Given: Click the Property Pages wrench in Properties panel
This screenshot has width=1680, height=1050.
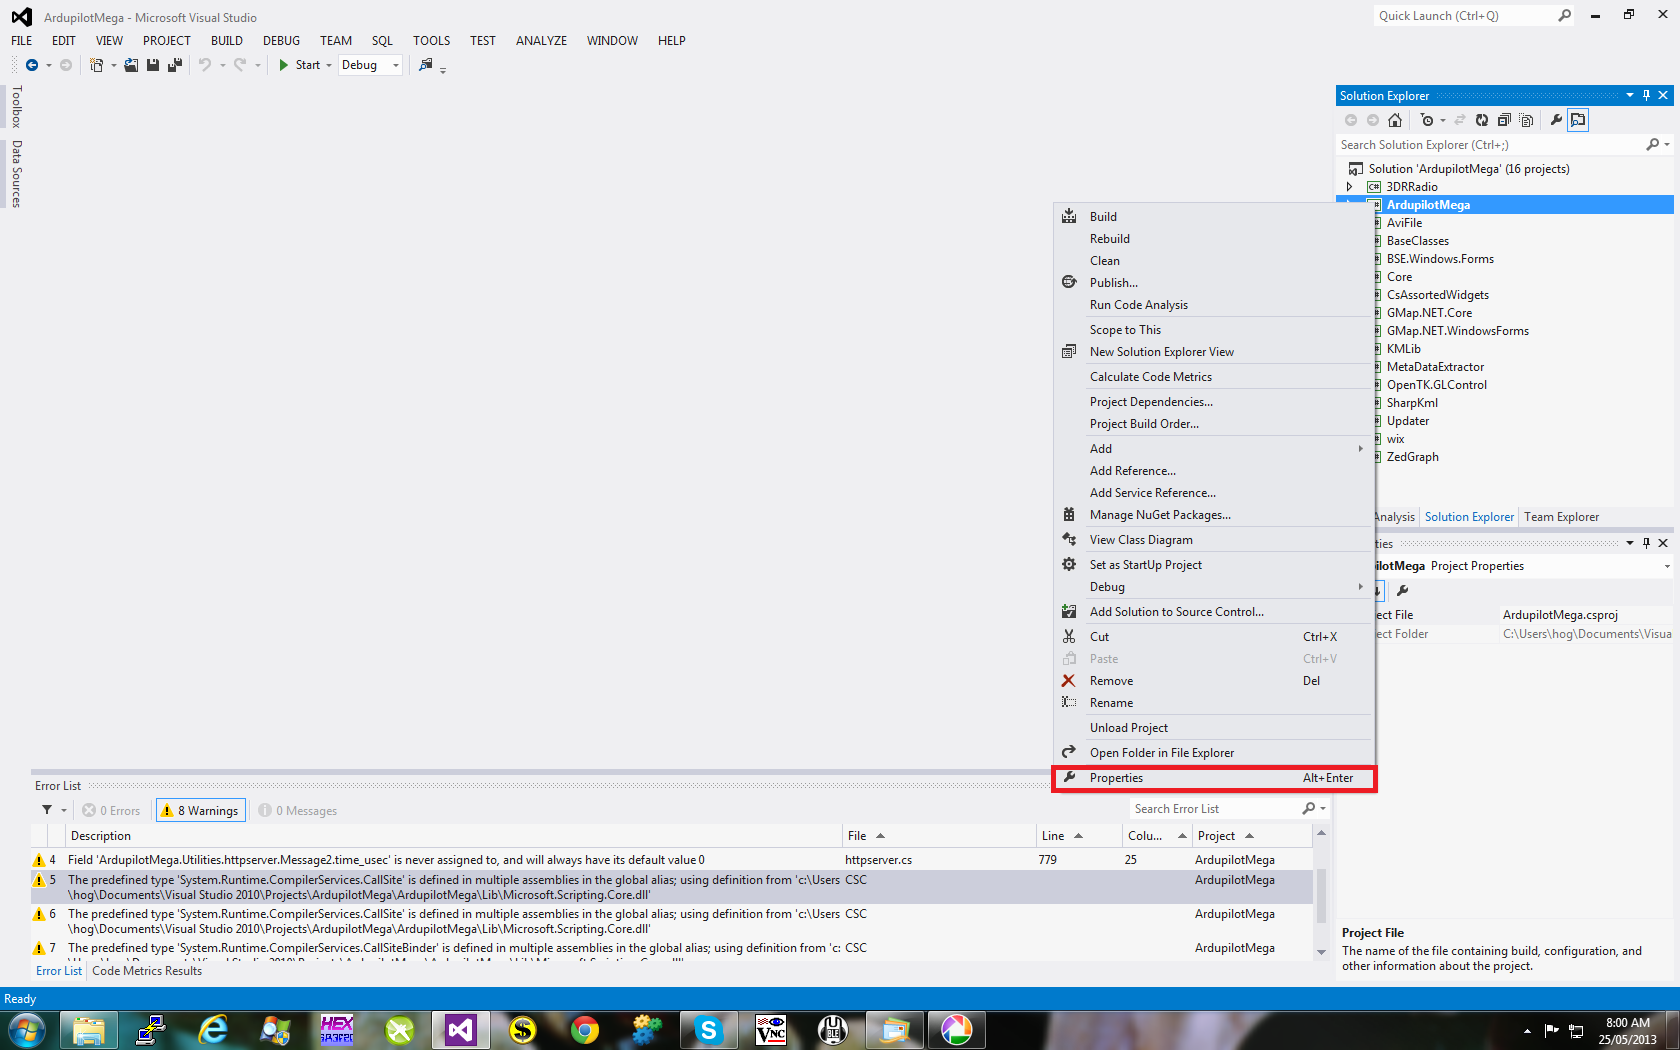Looking at the screenshot, I should [x=1402, y=591].
